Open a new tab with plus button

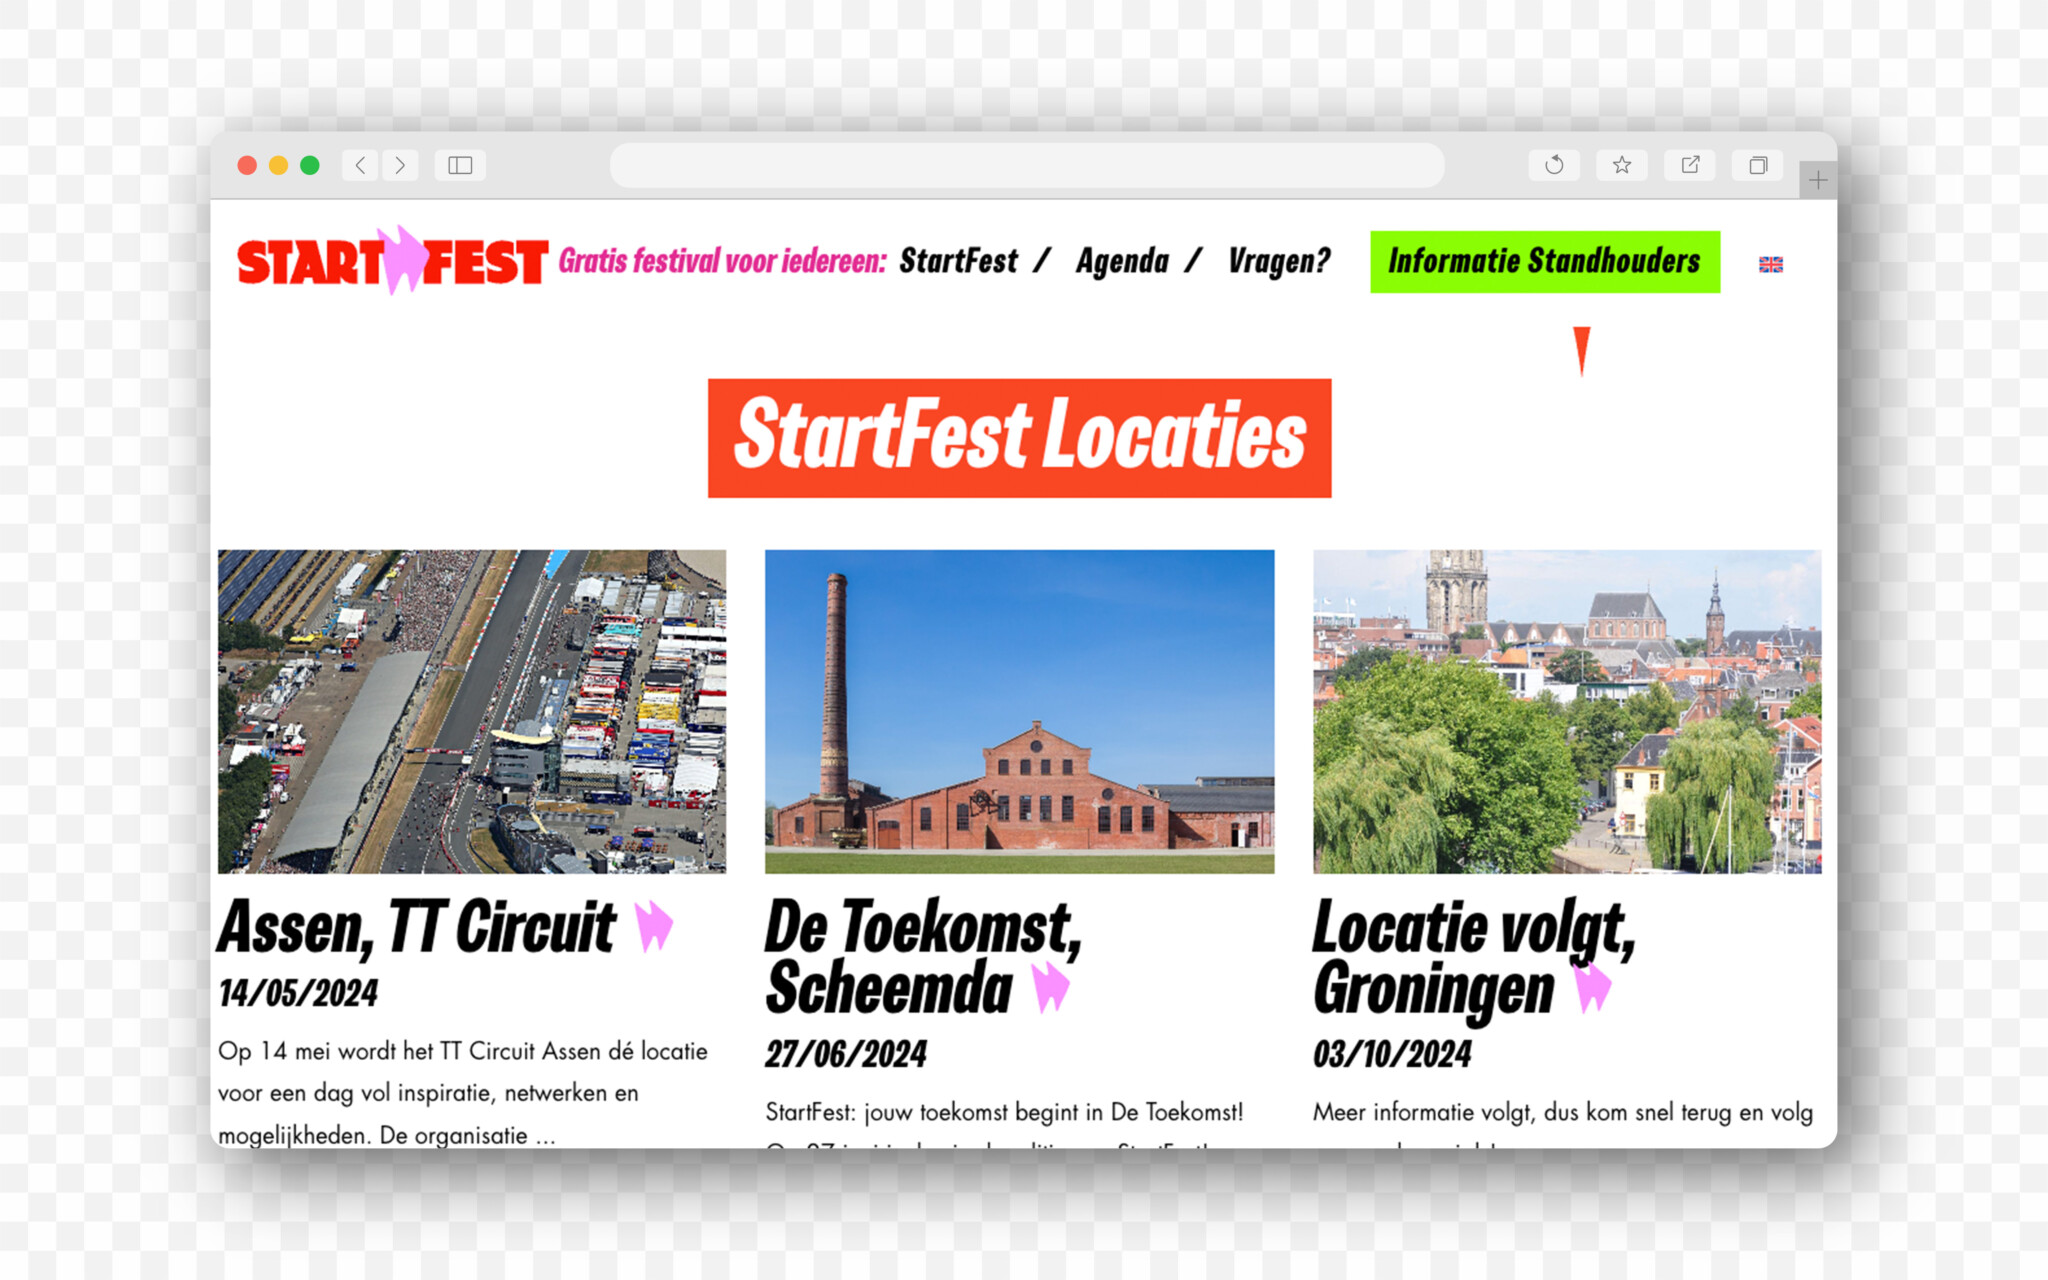coord(1817,180)
